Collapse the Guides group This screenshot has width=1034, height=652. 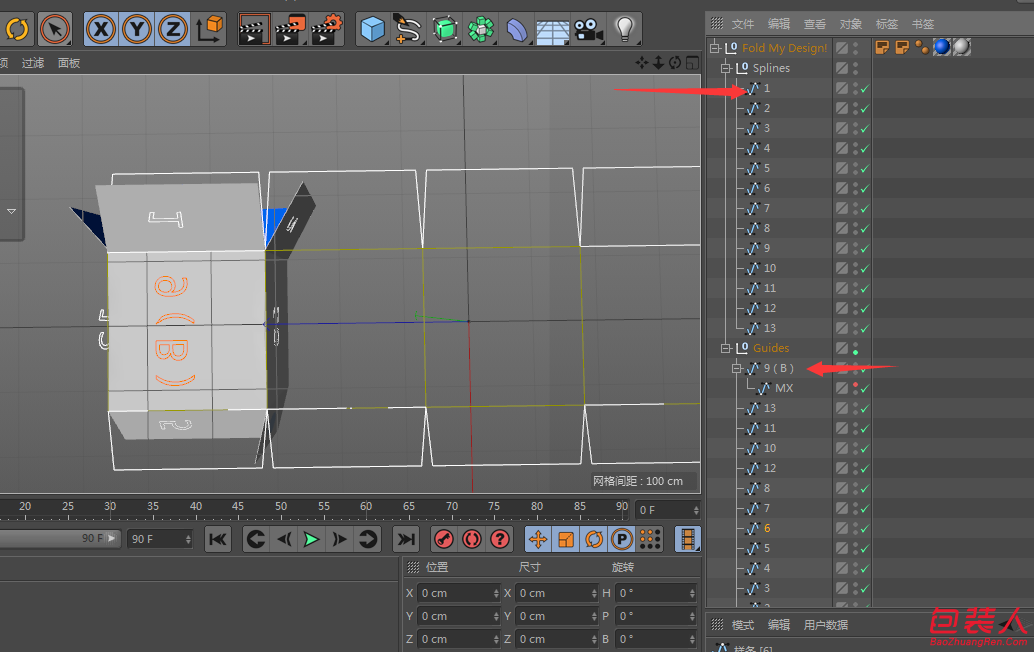(725, 348)
